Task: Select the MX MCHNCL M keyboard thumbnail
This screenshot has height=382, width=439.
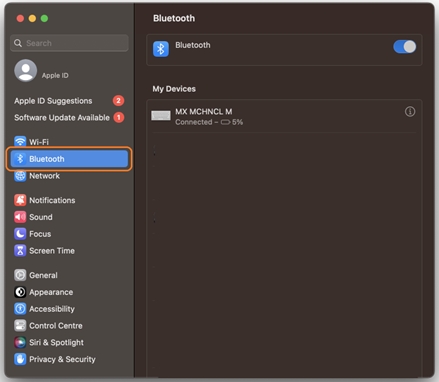Action: coord(161,116)
